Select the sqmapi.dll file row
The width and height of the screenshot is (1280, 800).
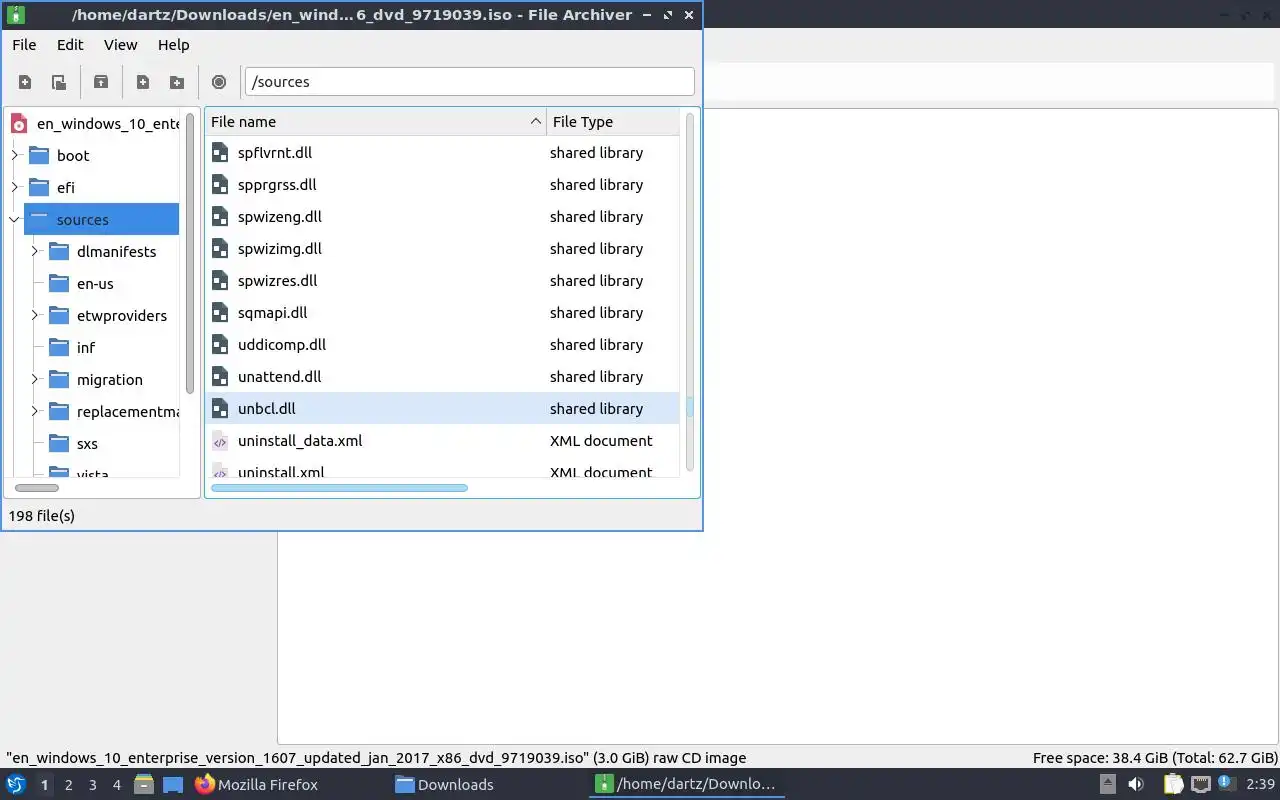(x=442, y=313)
